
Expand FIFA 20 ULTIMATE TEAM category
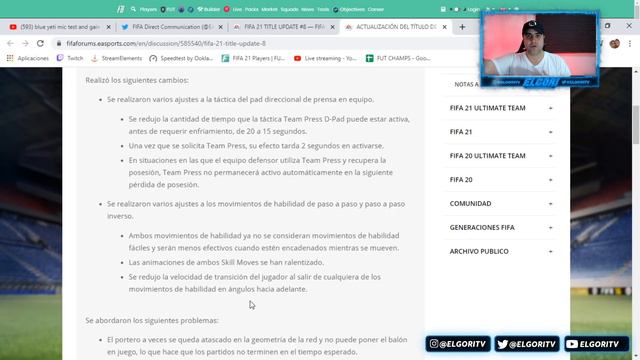[x=501, y=156]
